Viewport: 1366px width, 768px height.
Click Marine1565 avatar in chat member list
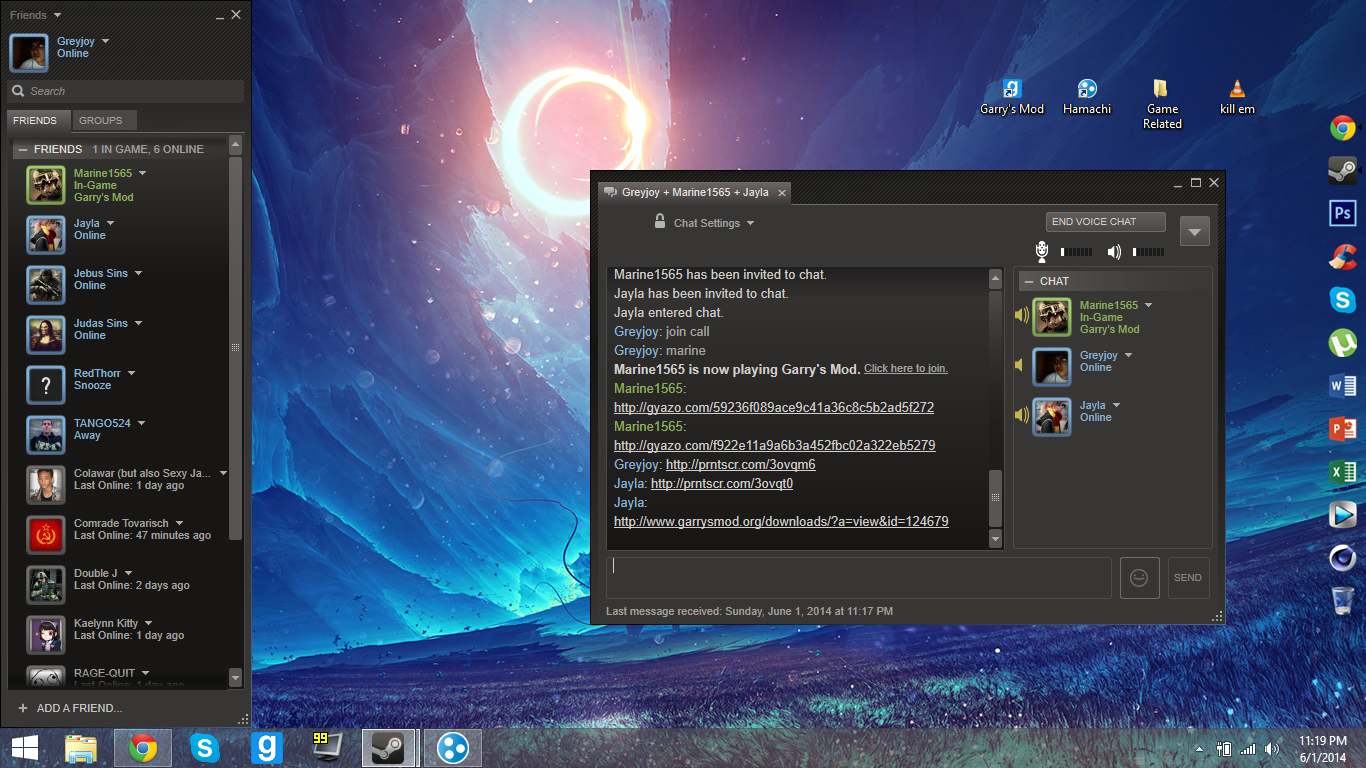point(1052,317)
